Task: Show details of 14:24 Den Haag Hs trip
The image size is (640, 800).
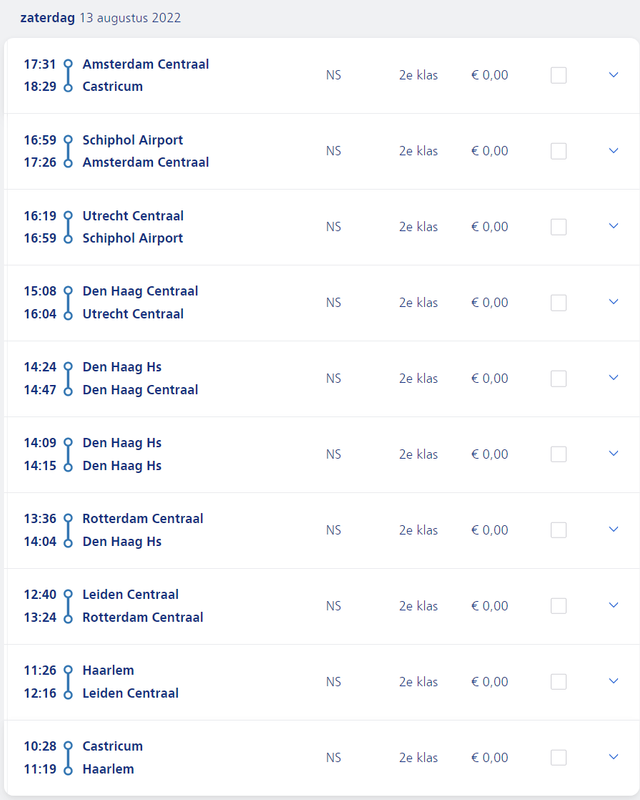Action: pos(613,378)
